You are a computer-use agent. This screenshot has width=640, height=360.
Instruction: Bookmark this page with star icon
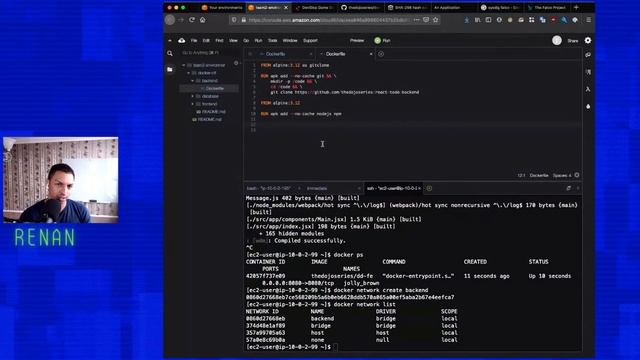(x=436, y=20)
